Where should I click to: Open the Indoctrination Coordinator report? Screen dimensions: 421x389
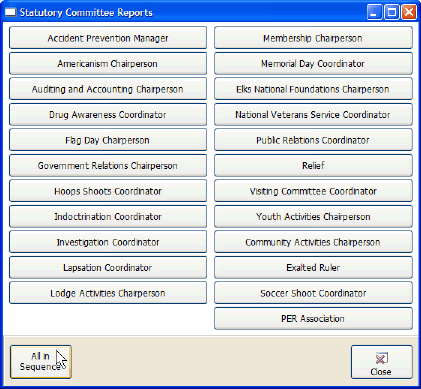(108, 217)
